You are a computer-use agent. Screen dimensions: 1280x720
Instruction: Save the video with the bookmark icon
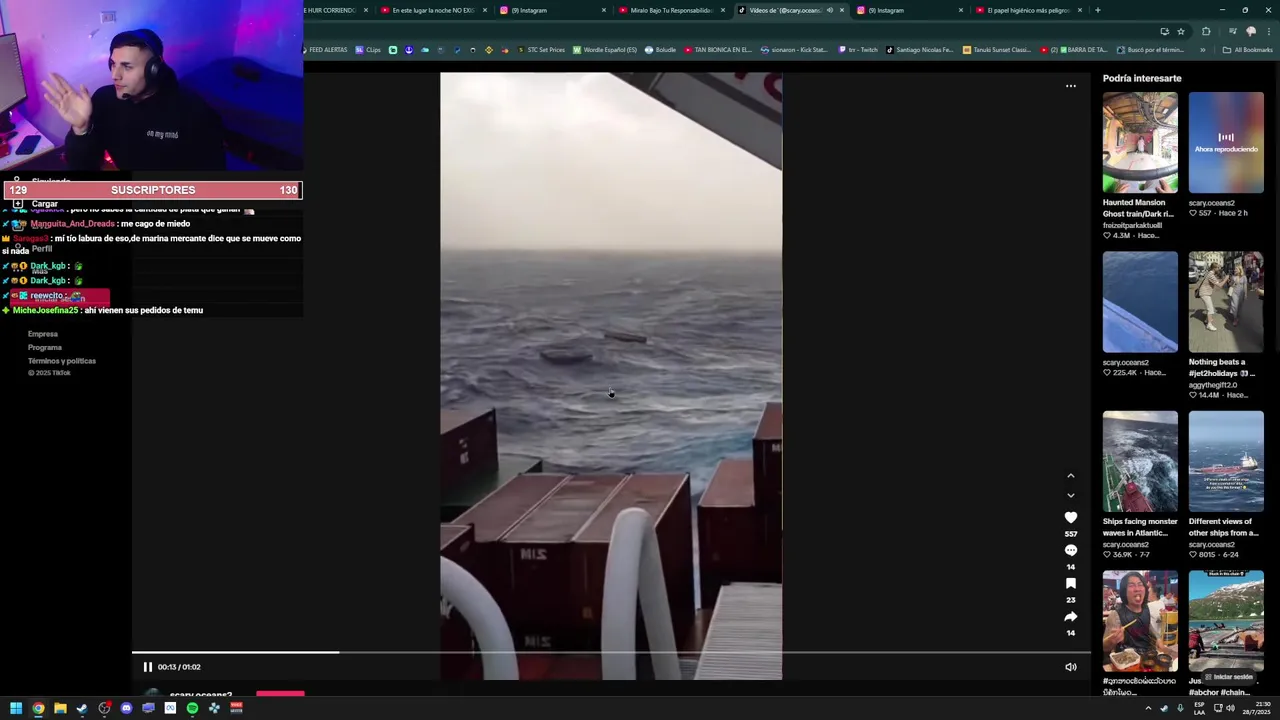tap(1070, 584)
